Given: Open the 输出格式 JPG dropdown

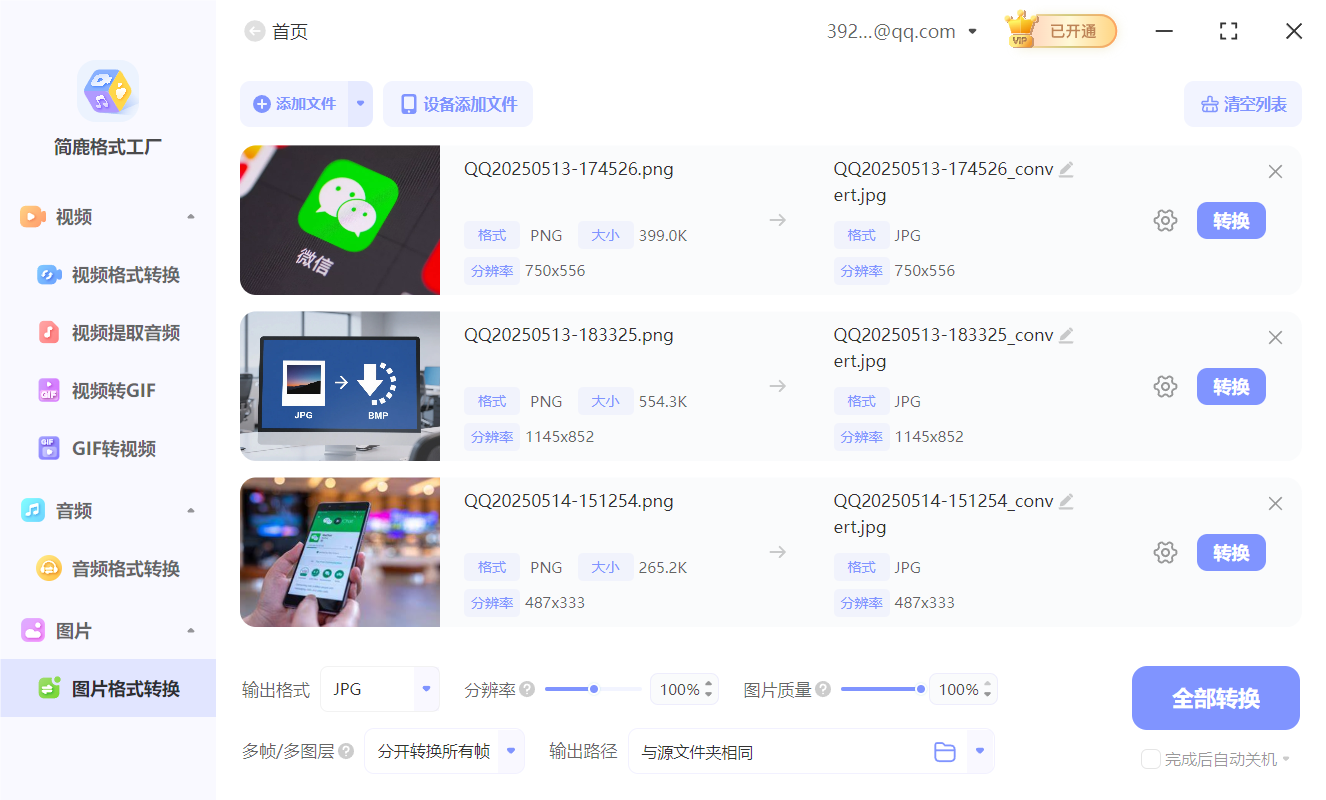Looking at the screenshot, I should tap(425, 689).
